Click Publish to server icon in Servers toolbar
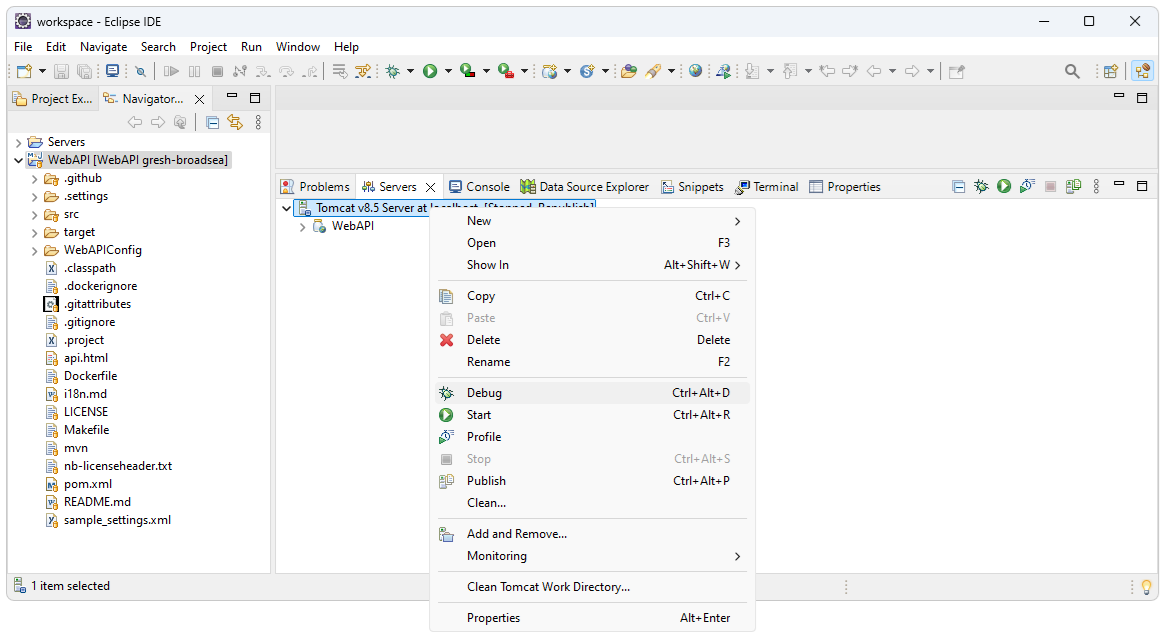 [1073, 187]
